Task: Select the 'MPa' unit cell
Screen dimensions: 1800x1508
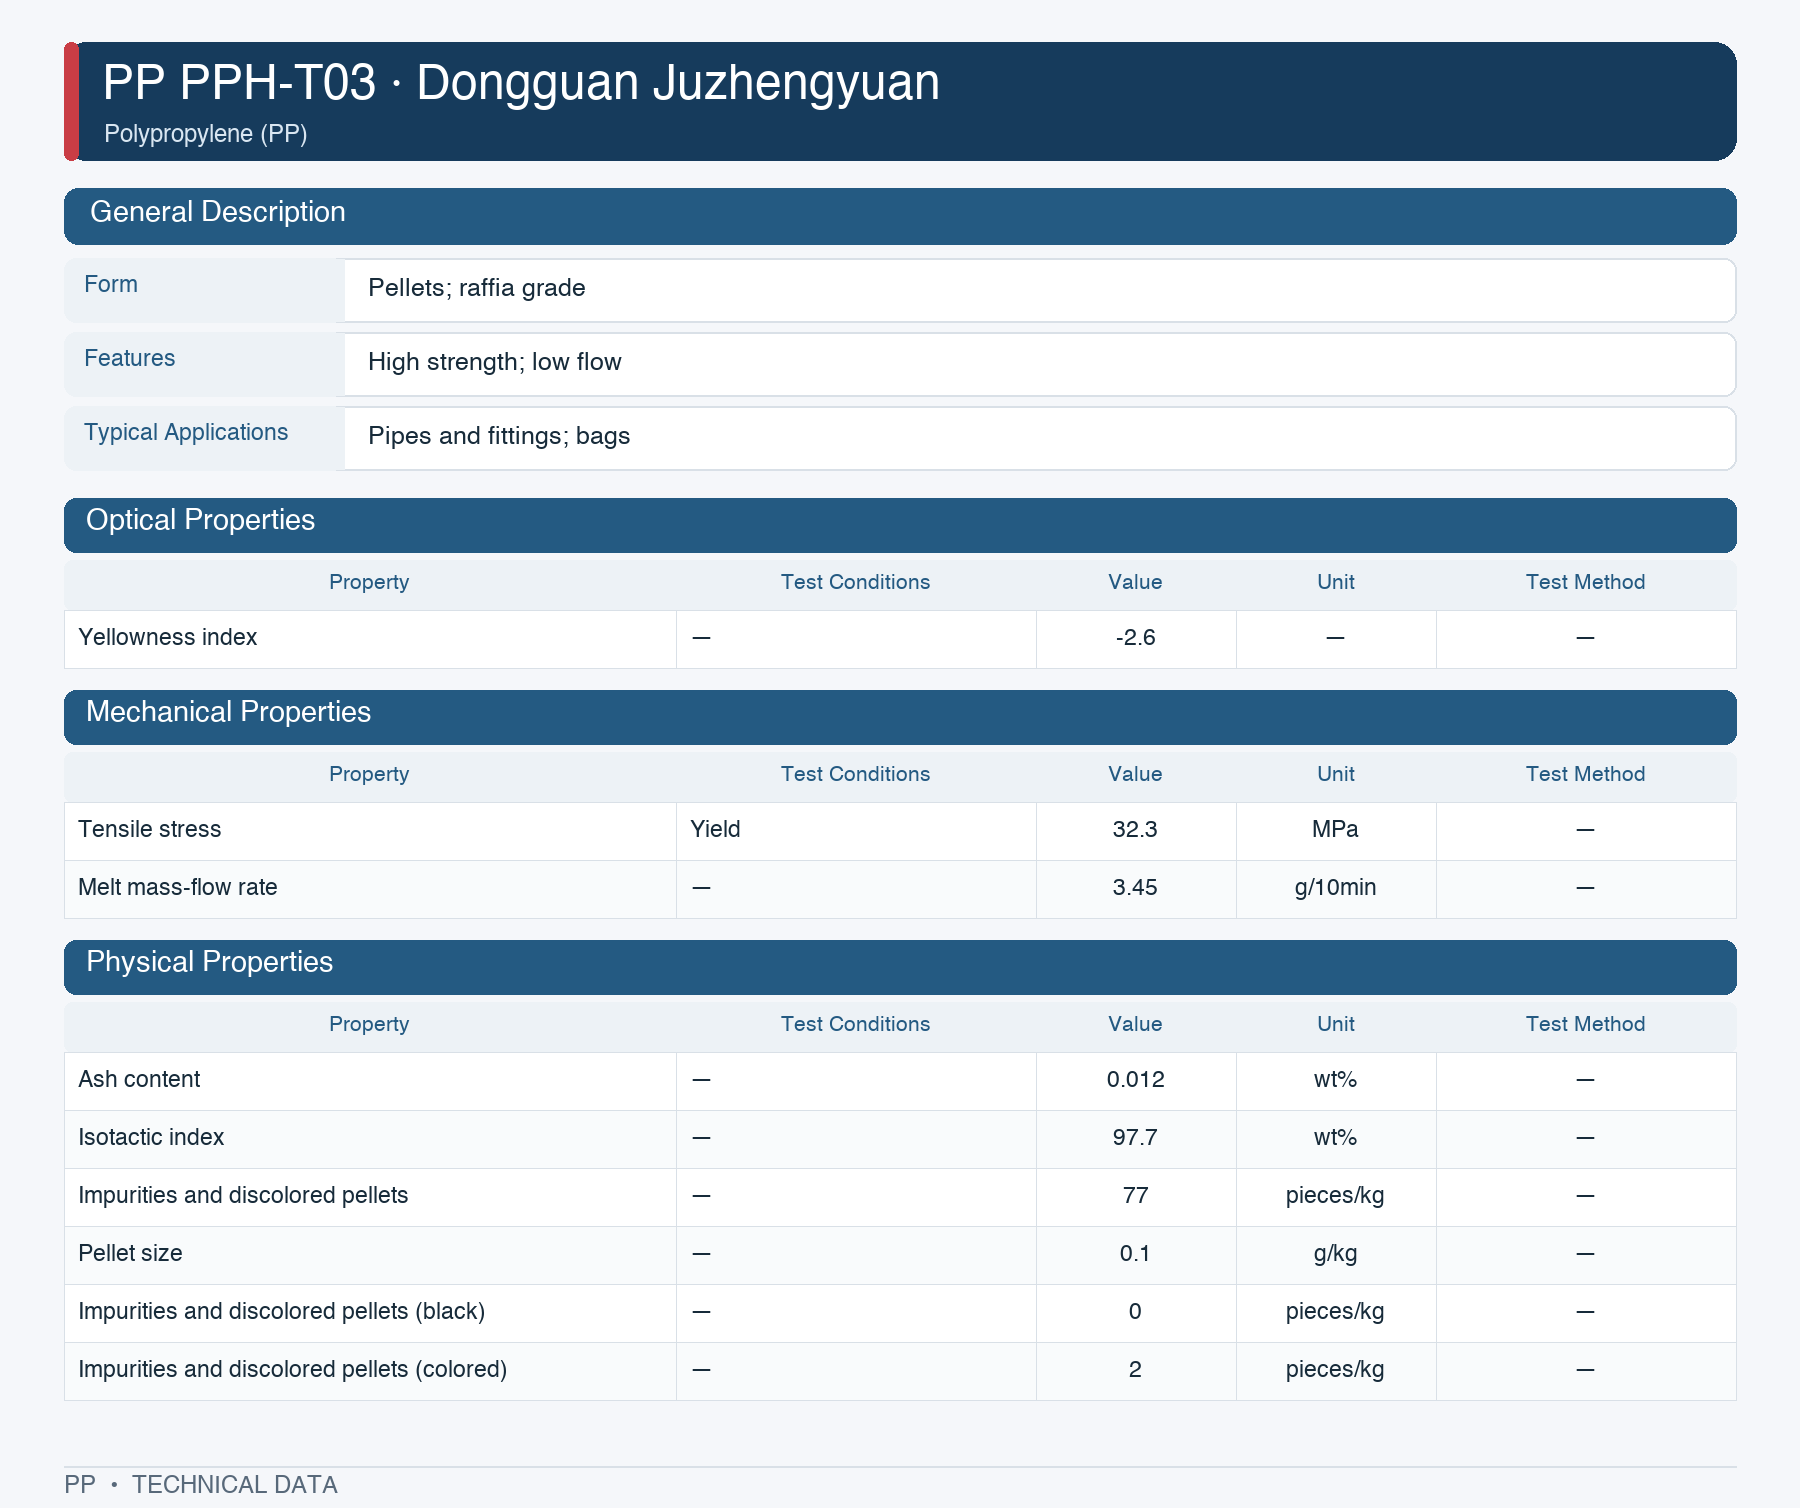Action: point(1336,831)
